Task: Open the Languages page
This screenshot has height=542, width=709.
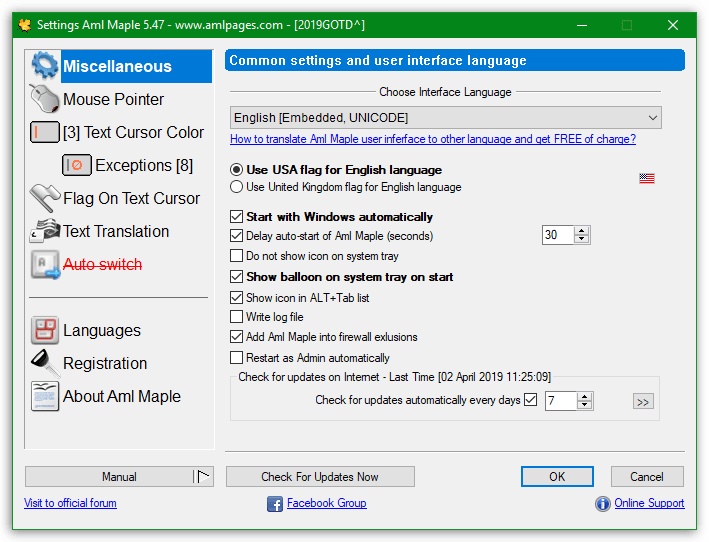Action: click(102, 330)
